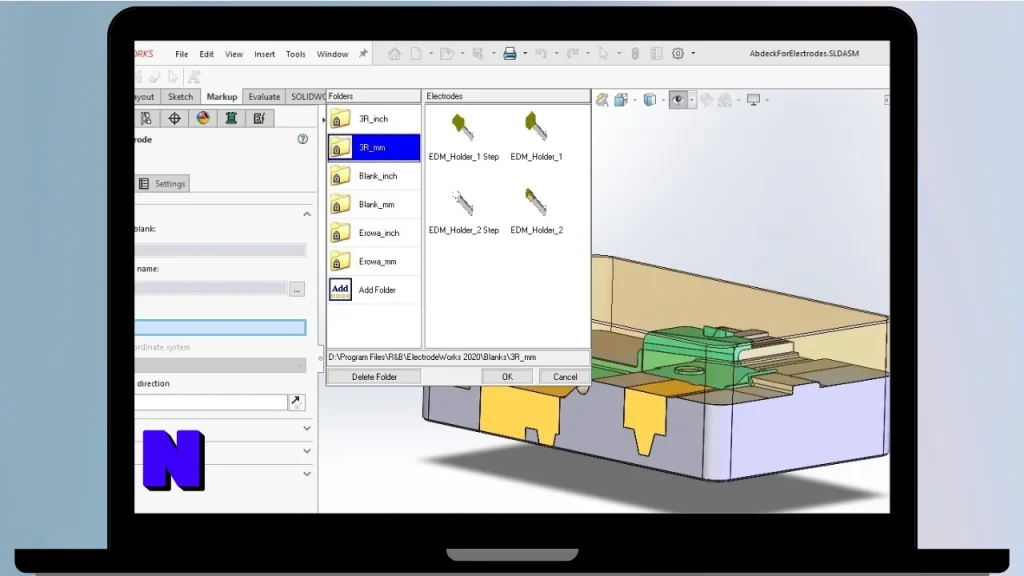Click the Select cursor tool icon
The width and height of the screenshot is (1024, 576).
click(x=603, y=54)
